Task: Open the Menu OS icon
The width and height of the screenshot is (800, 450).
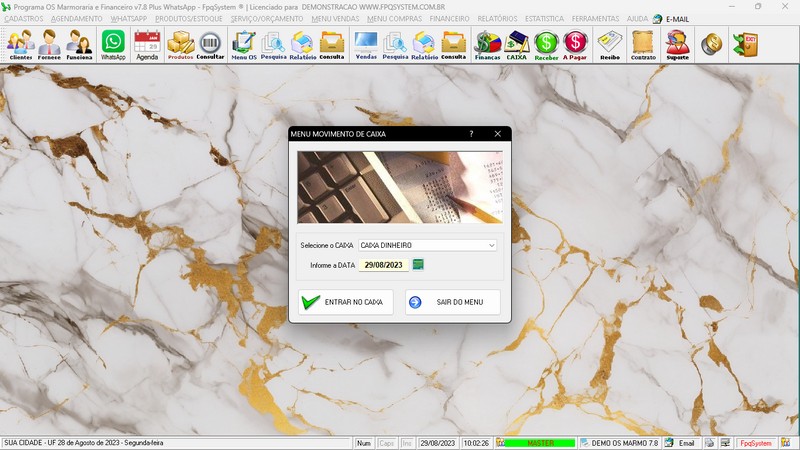Action: 244,44
